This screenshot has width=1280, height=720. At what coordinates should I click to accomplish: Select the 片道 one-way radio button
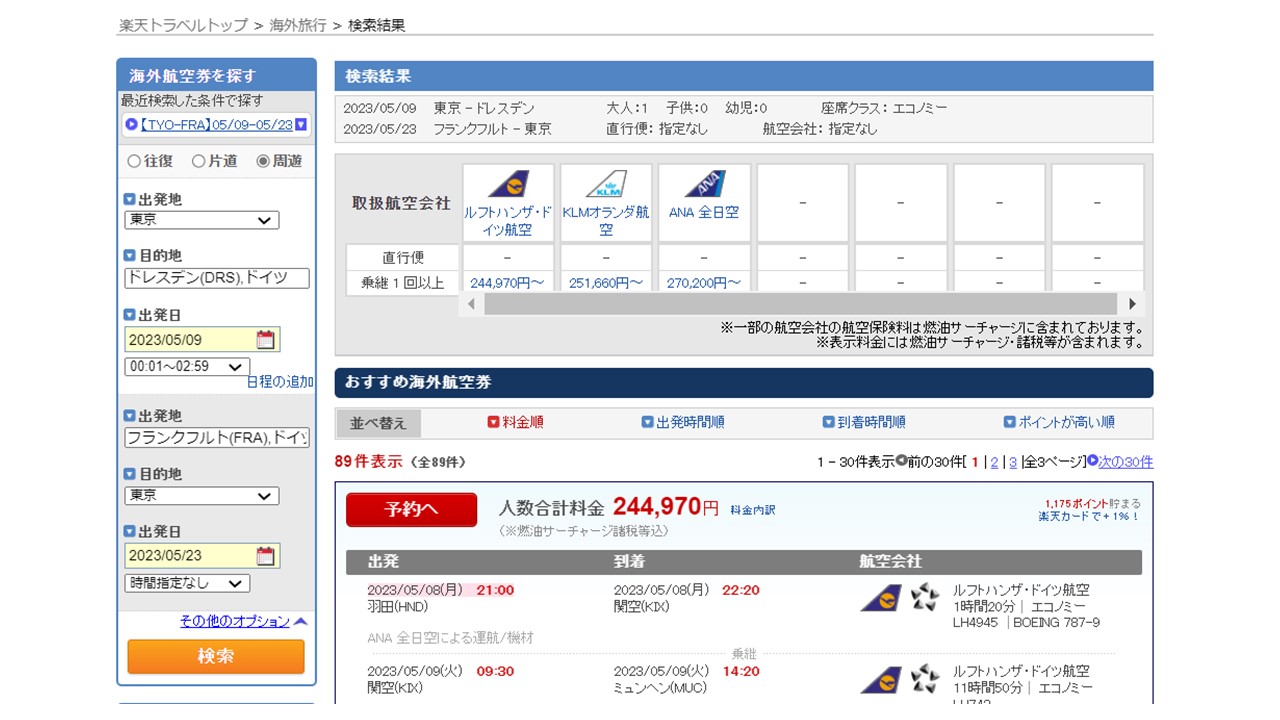[198, 161]
